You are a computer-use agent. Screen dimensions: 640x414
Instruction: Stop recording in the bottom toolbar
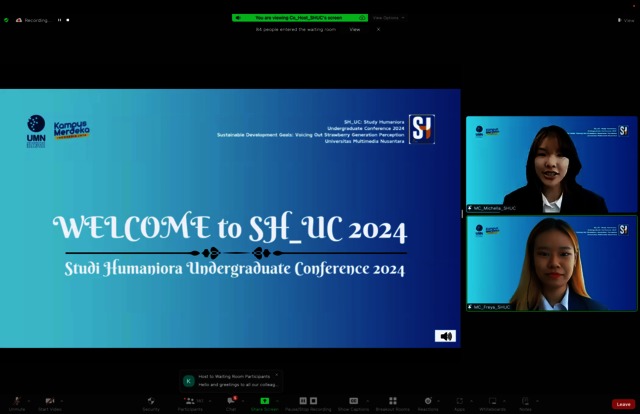[x=313, y=401]
